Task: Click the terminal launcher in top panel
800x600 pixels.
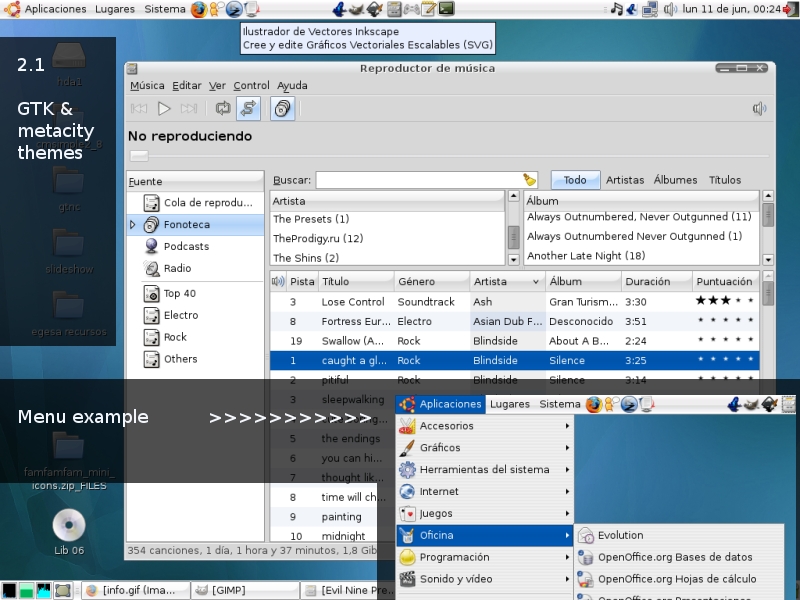Action: (x=446, y=9)
